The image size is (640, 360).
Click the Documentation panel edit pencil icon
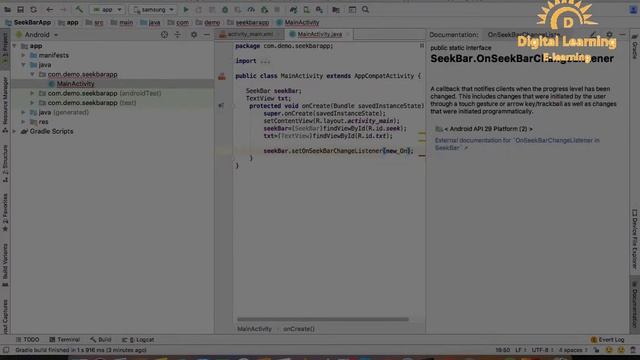pos(593,35)
